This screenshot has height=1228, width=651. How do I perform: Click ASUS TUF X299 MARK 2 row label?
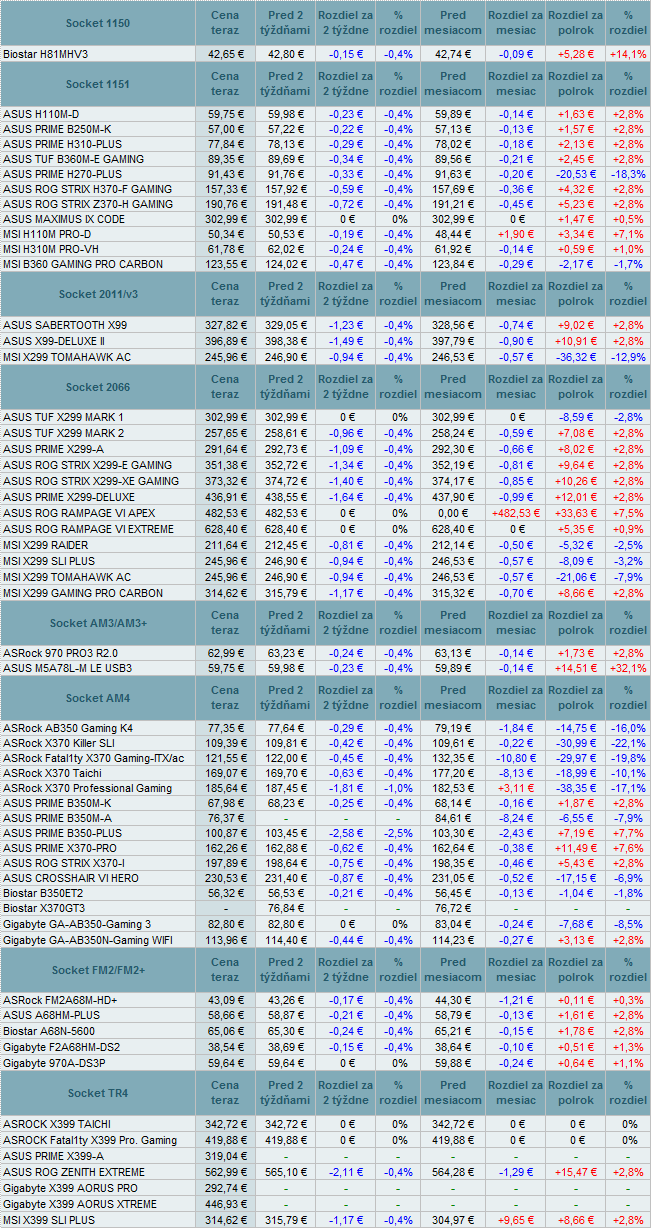coord(64,432)
